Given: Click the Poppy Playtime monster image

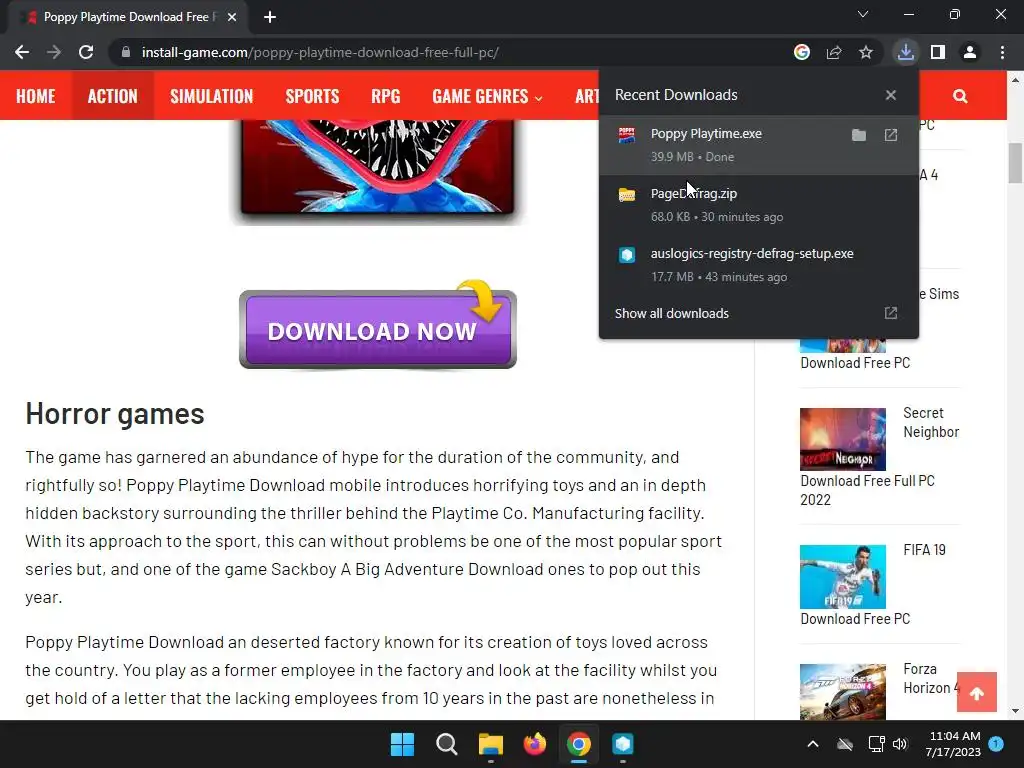Looking at the screenshot, I should (x=377, y=167).
